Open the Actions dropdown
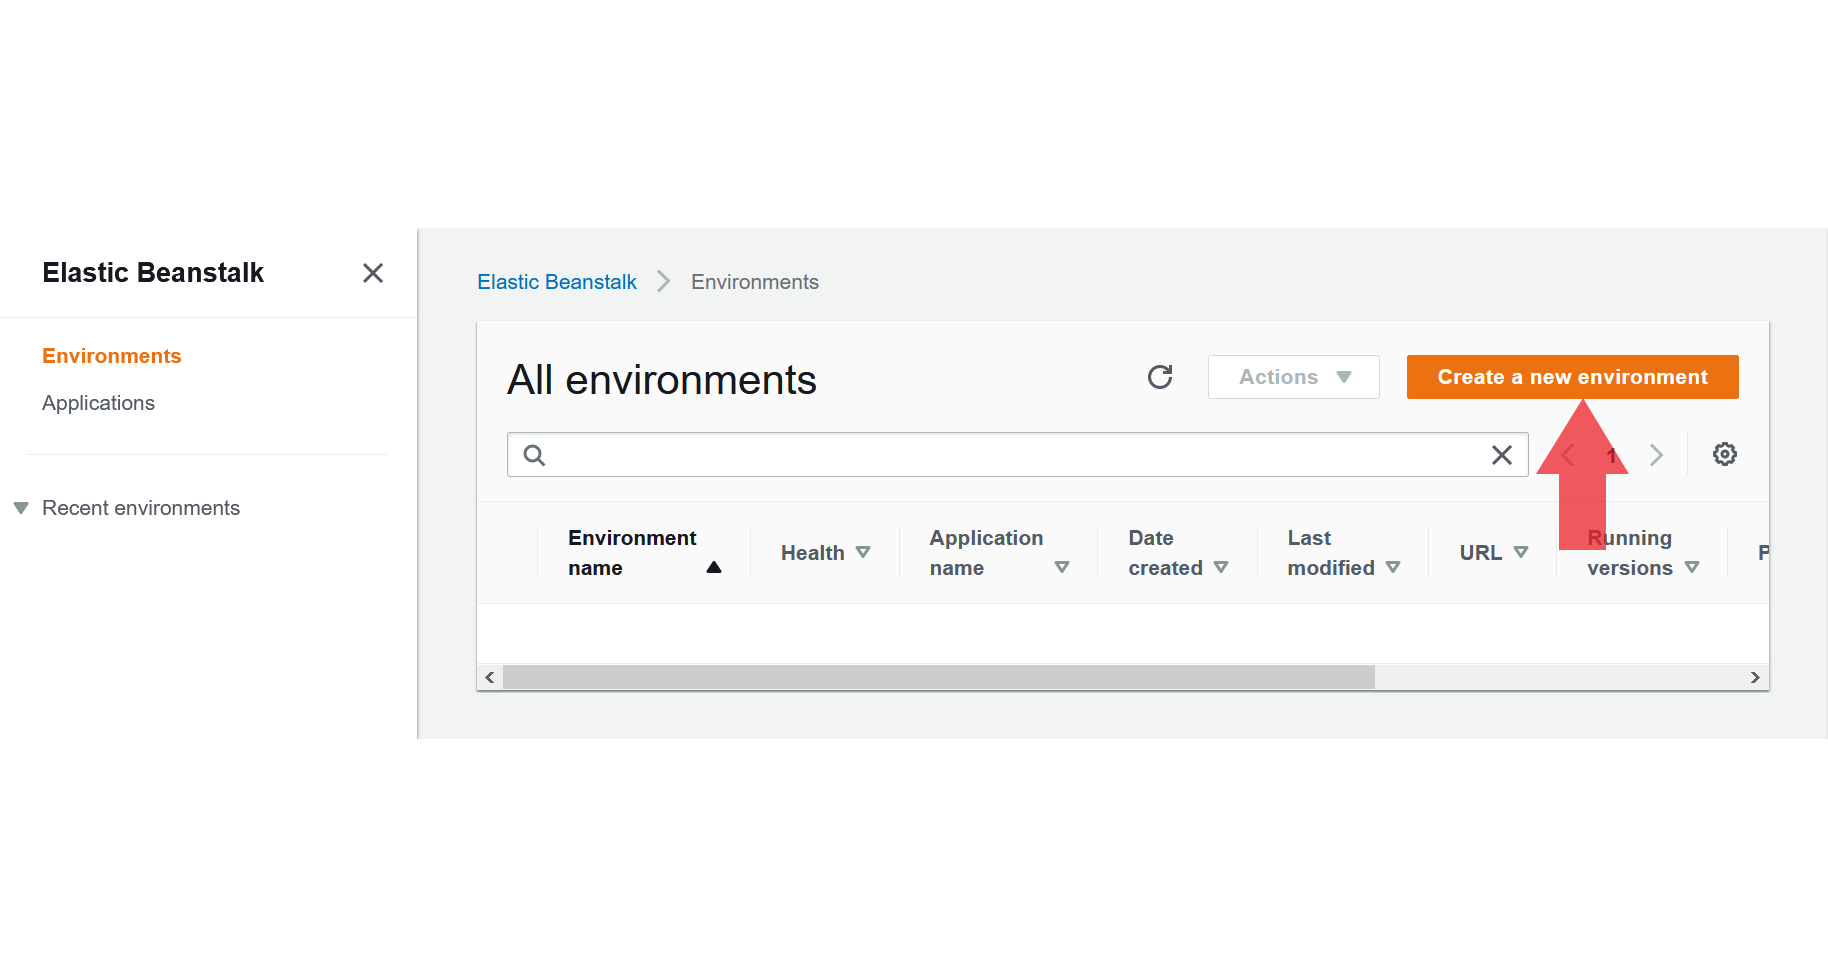Image resolution: width=1828 pixels, height=966 pixels. [1294, 377]
